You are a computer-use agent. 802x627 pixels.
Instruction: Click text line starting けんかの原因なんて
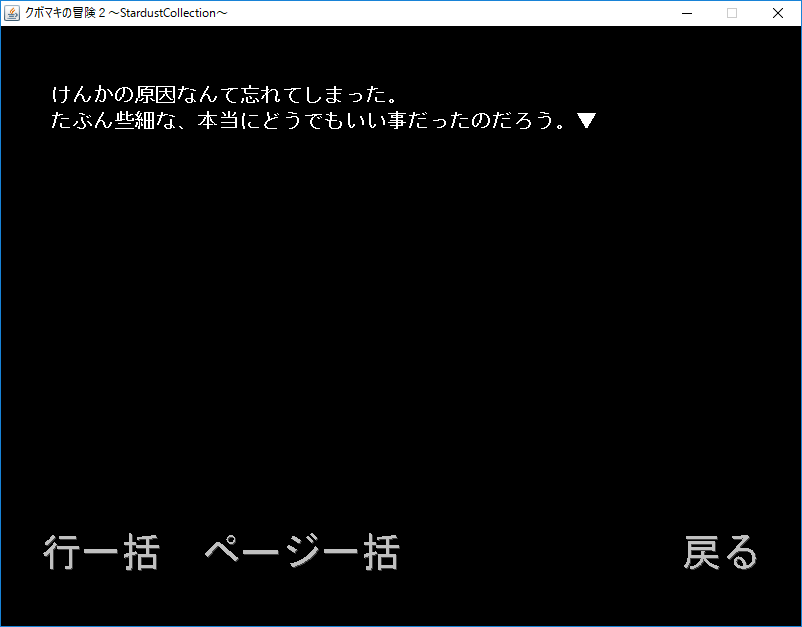tap(224, 95)
